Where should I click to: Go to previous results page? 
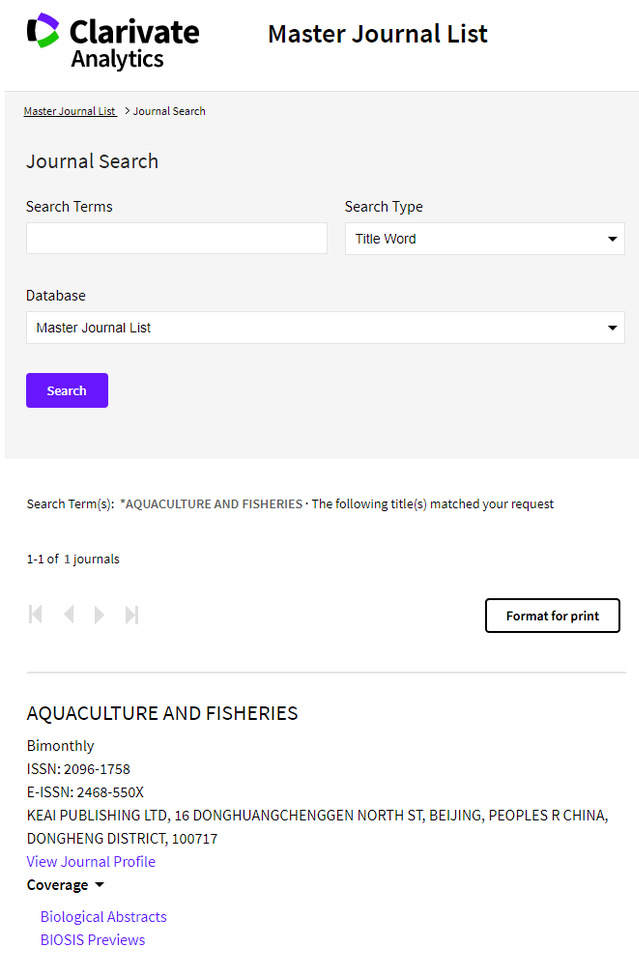(x=68, y=615)
